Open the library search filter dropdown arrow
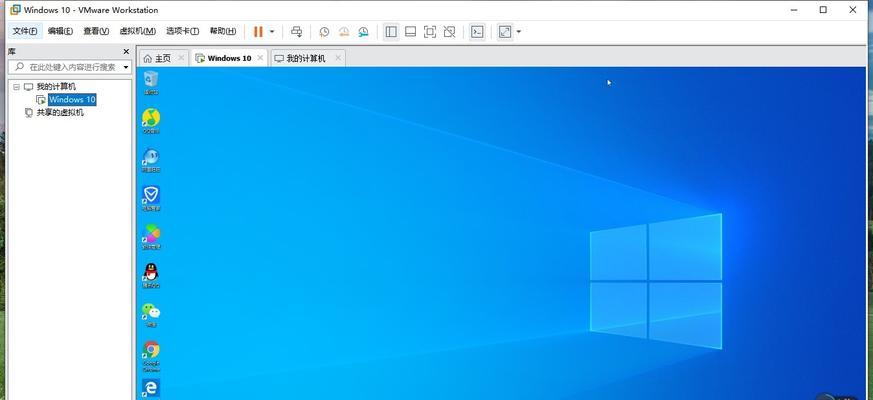 pyautogui.click(x=126, y=67)
